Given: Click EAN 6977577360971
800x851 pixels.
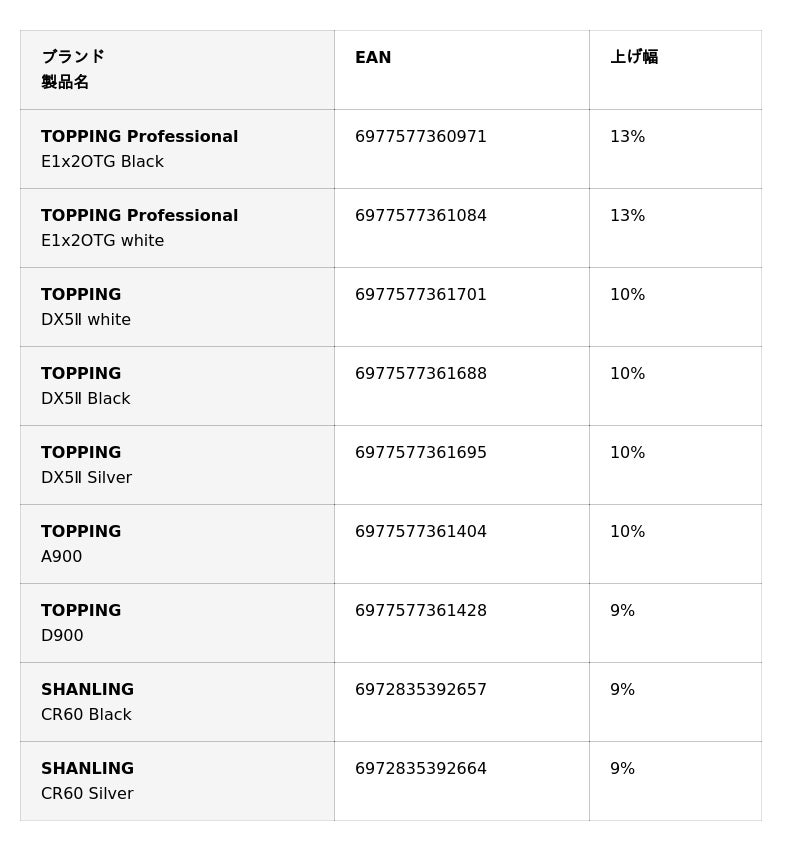Looking at the screenshot, I should [x=421, y=136].
